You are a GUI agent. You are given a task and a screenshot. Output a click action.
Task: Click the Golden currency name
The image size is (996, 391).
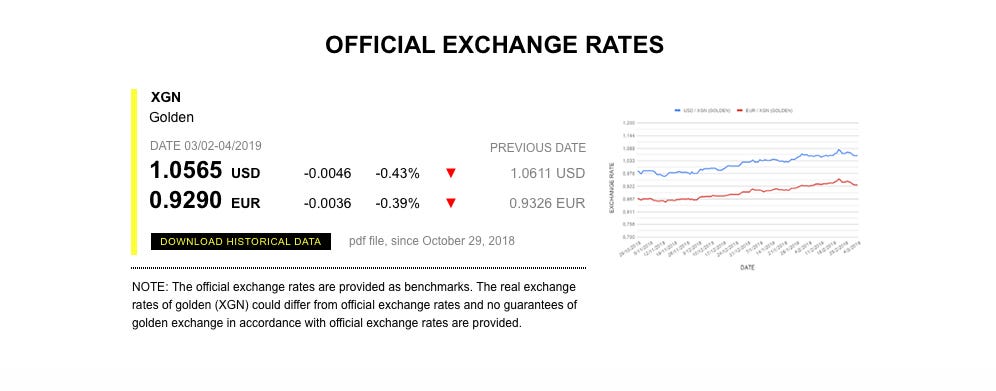tap(172, 117)
